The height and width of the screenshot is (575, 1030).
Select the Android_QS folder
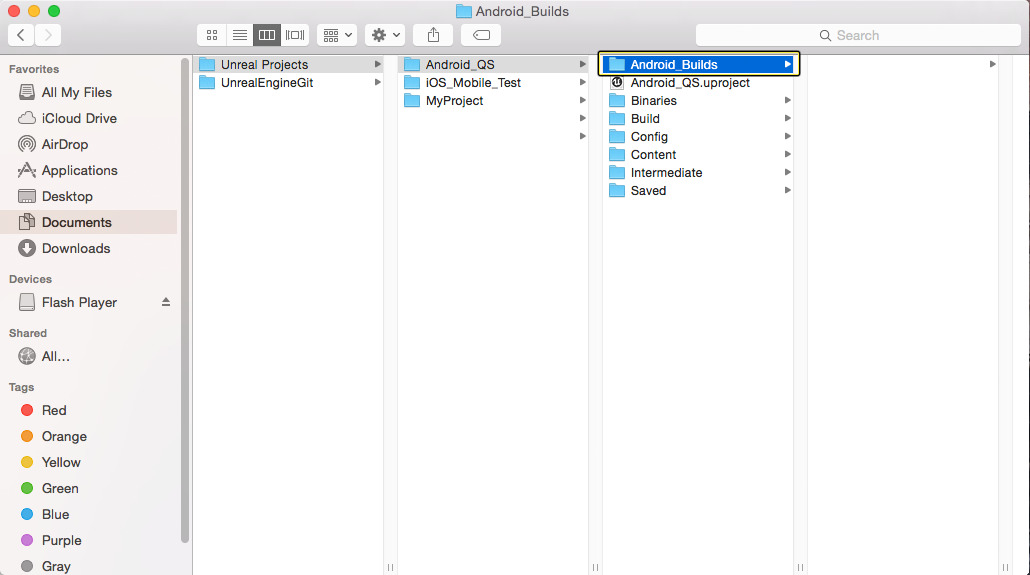point(494,64)
